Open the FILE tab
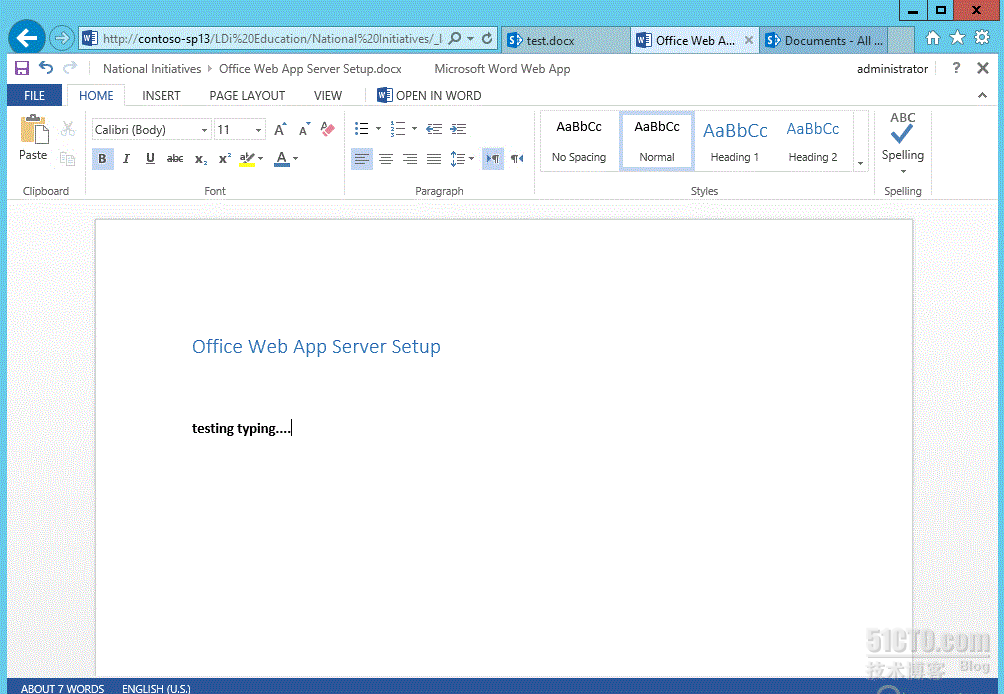The width and height of the screenshot is (1004, 694). pos(35,95)
